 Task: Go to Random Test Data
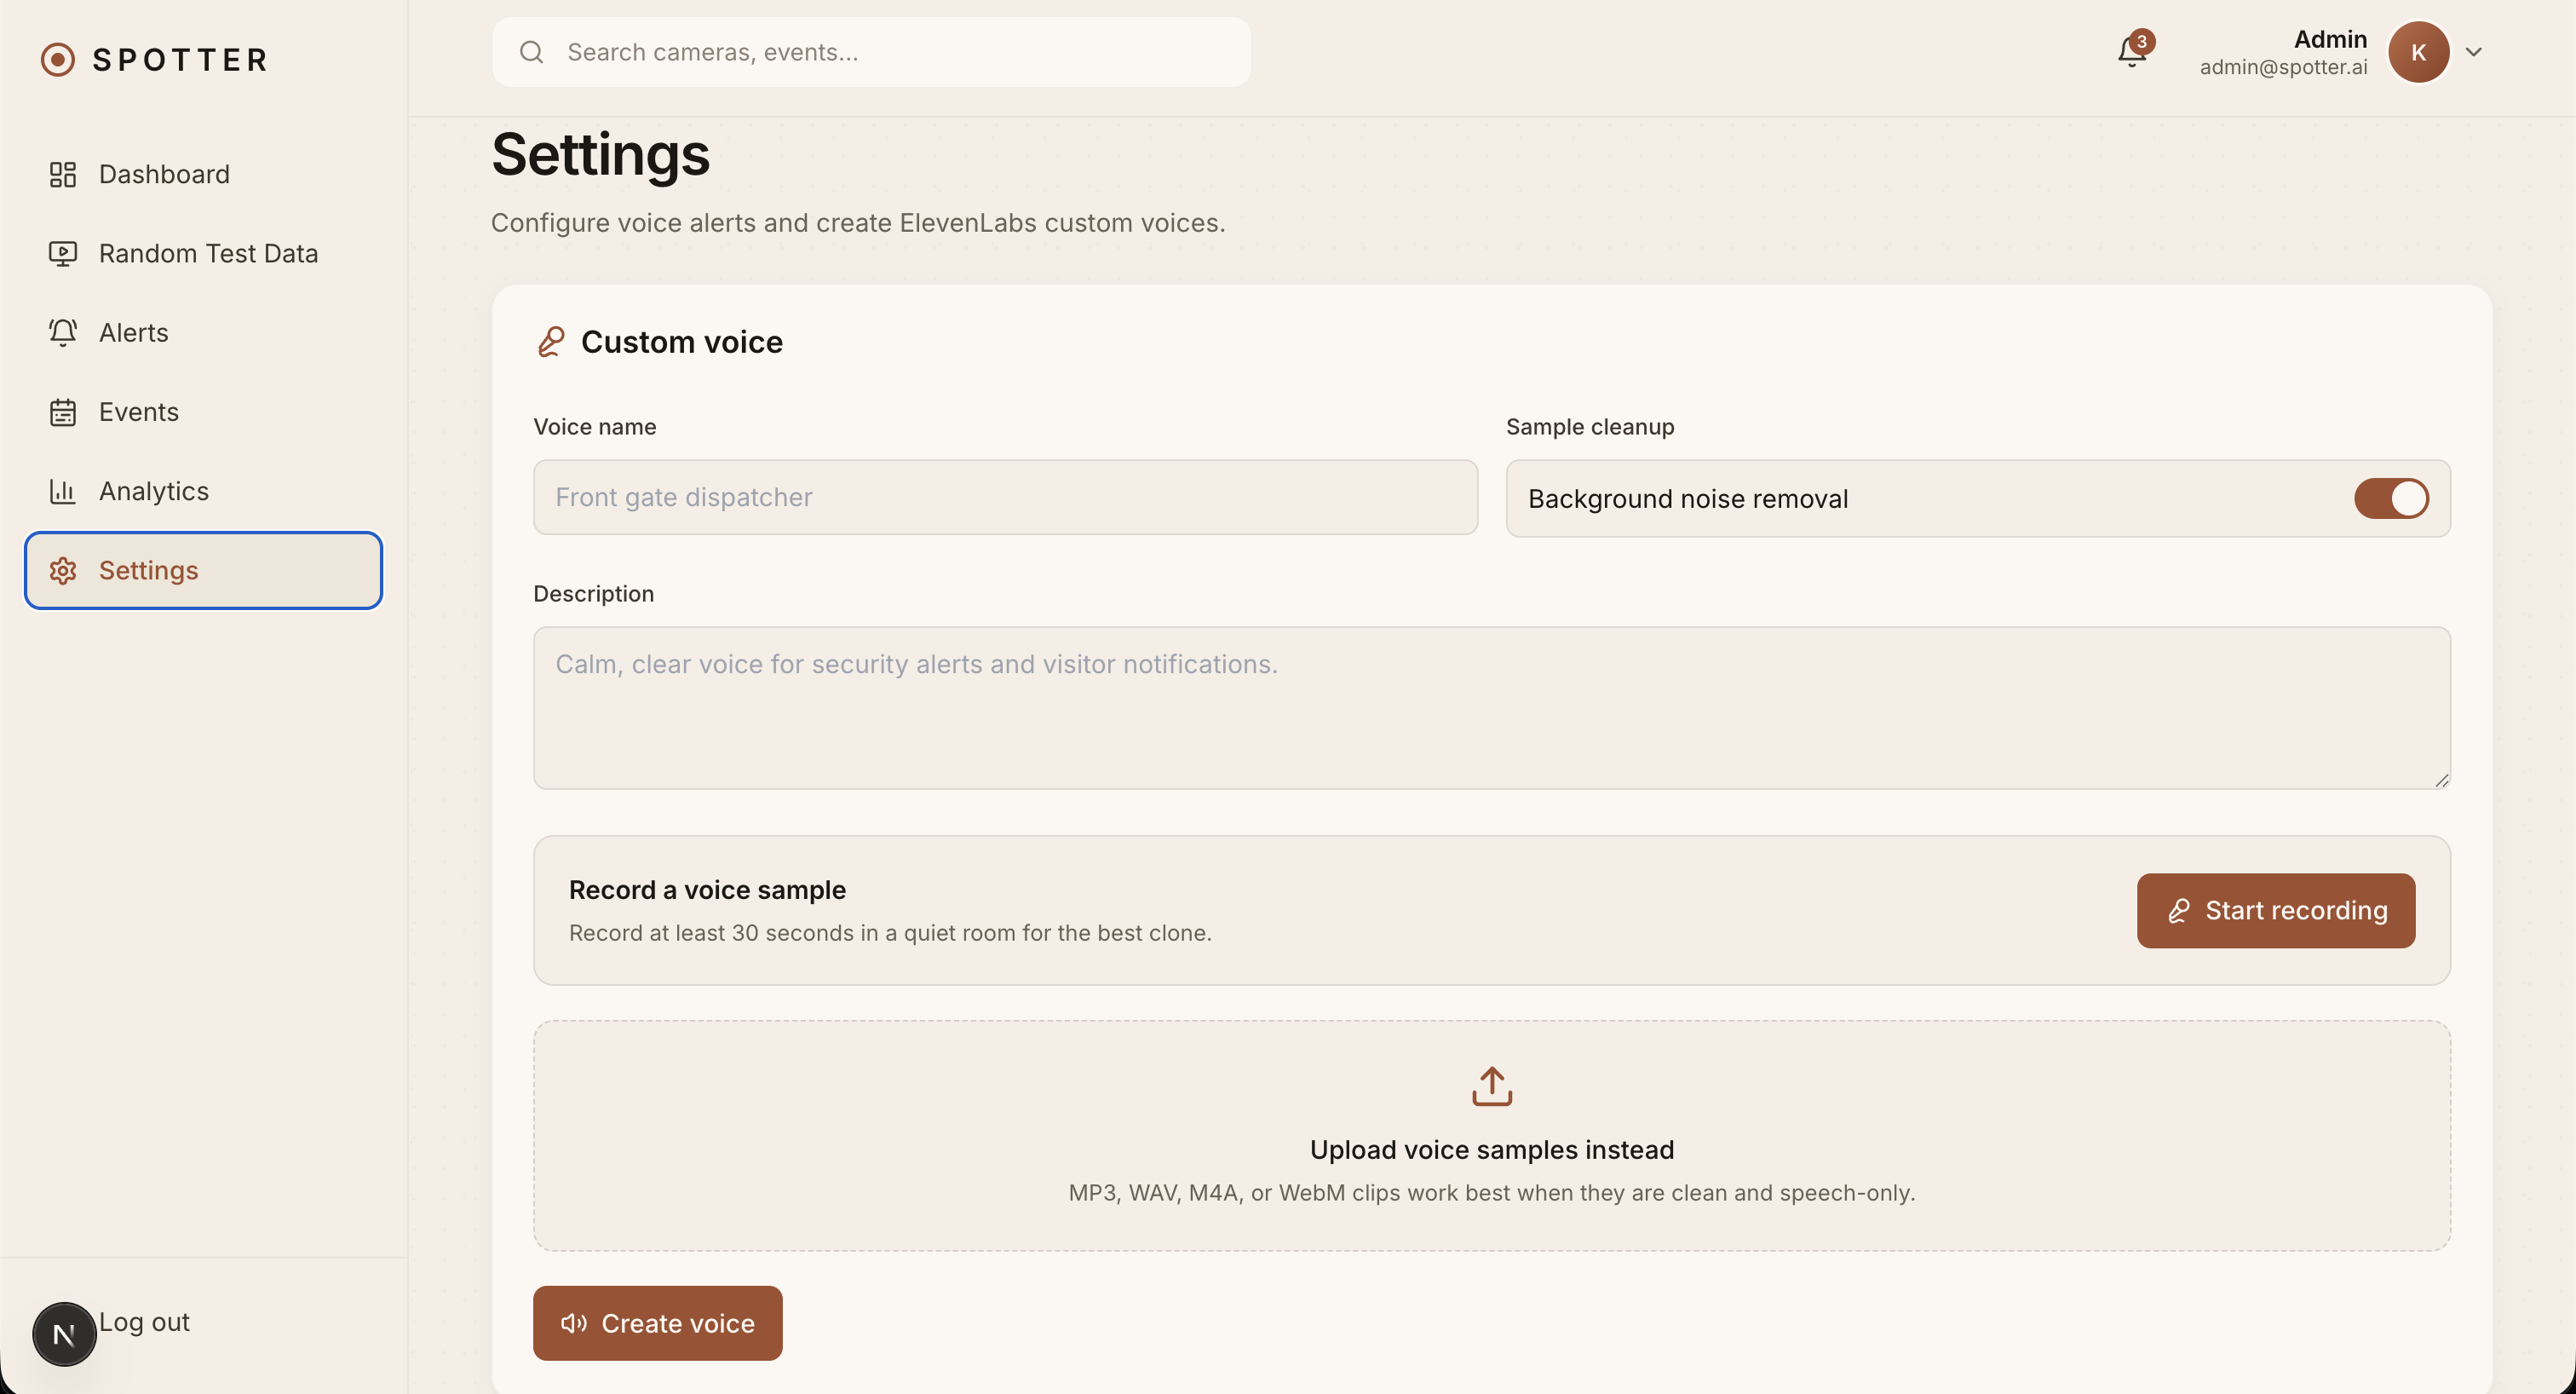208,253
